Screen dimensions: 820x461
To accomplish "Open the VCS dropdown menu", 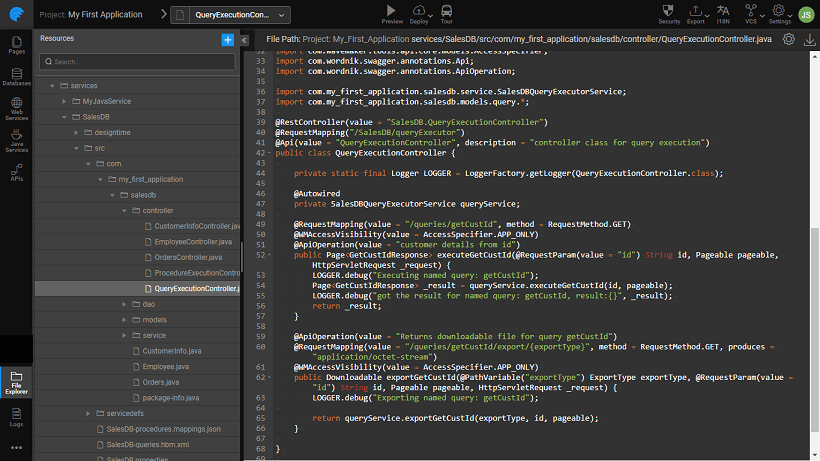I will (x=752, y=13).
